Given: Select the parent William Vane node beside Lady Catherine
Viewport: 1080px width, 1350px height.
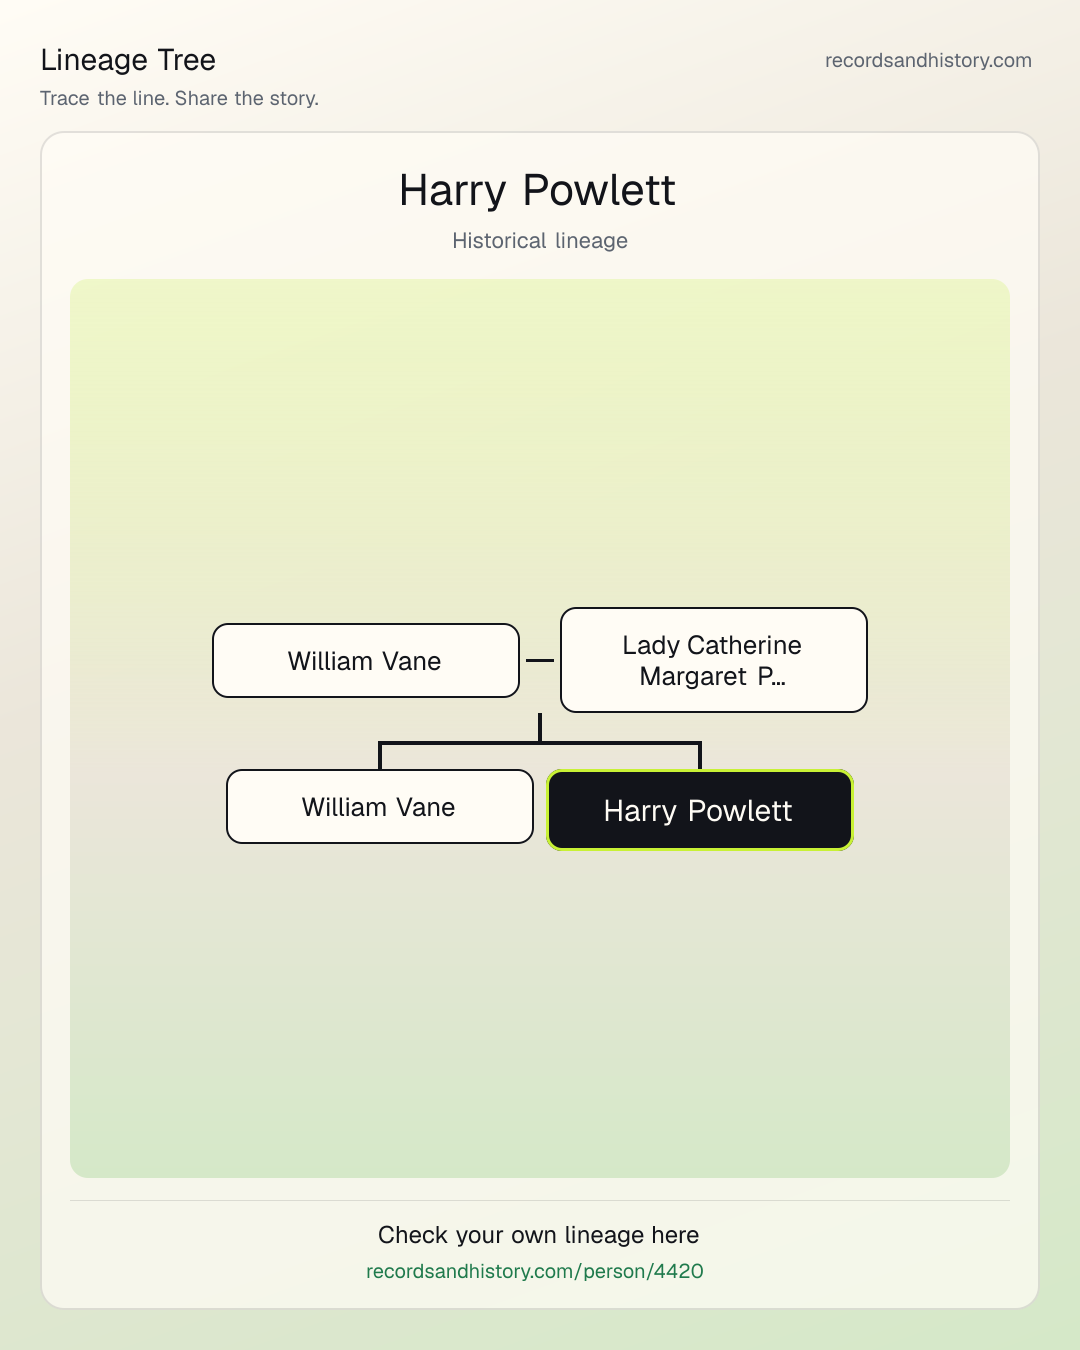Looking at the screenshot, I should coord(366,661).
